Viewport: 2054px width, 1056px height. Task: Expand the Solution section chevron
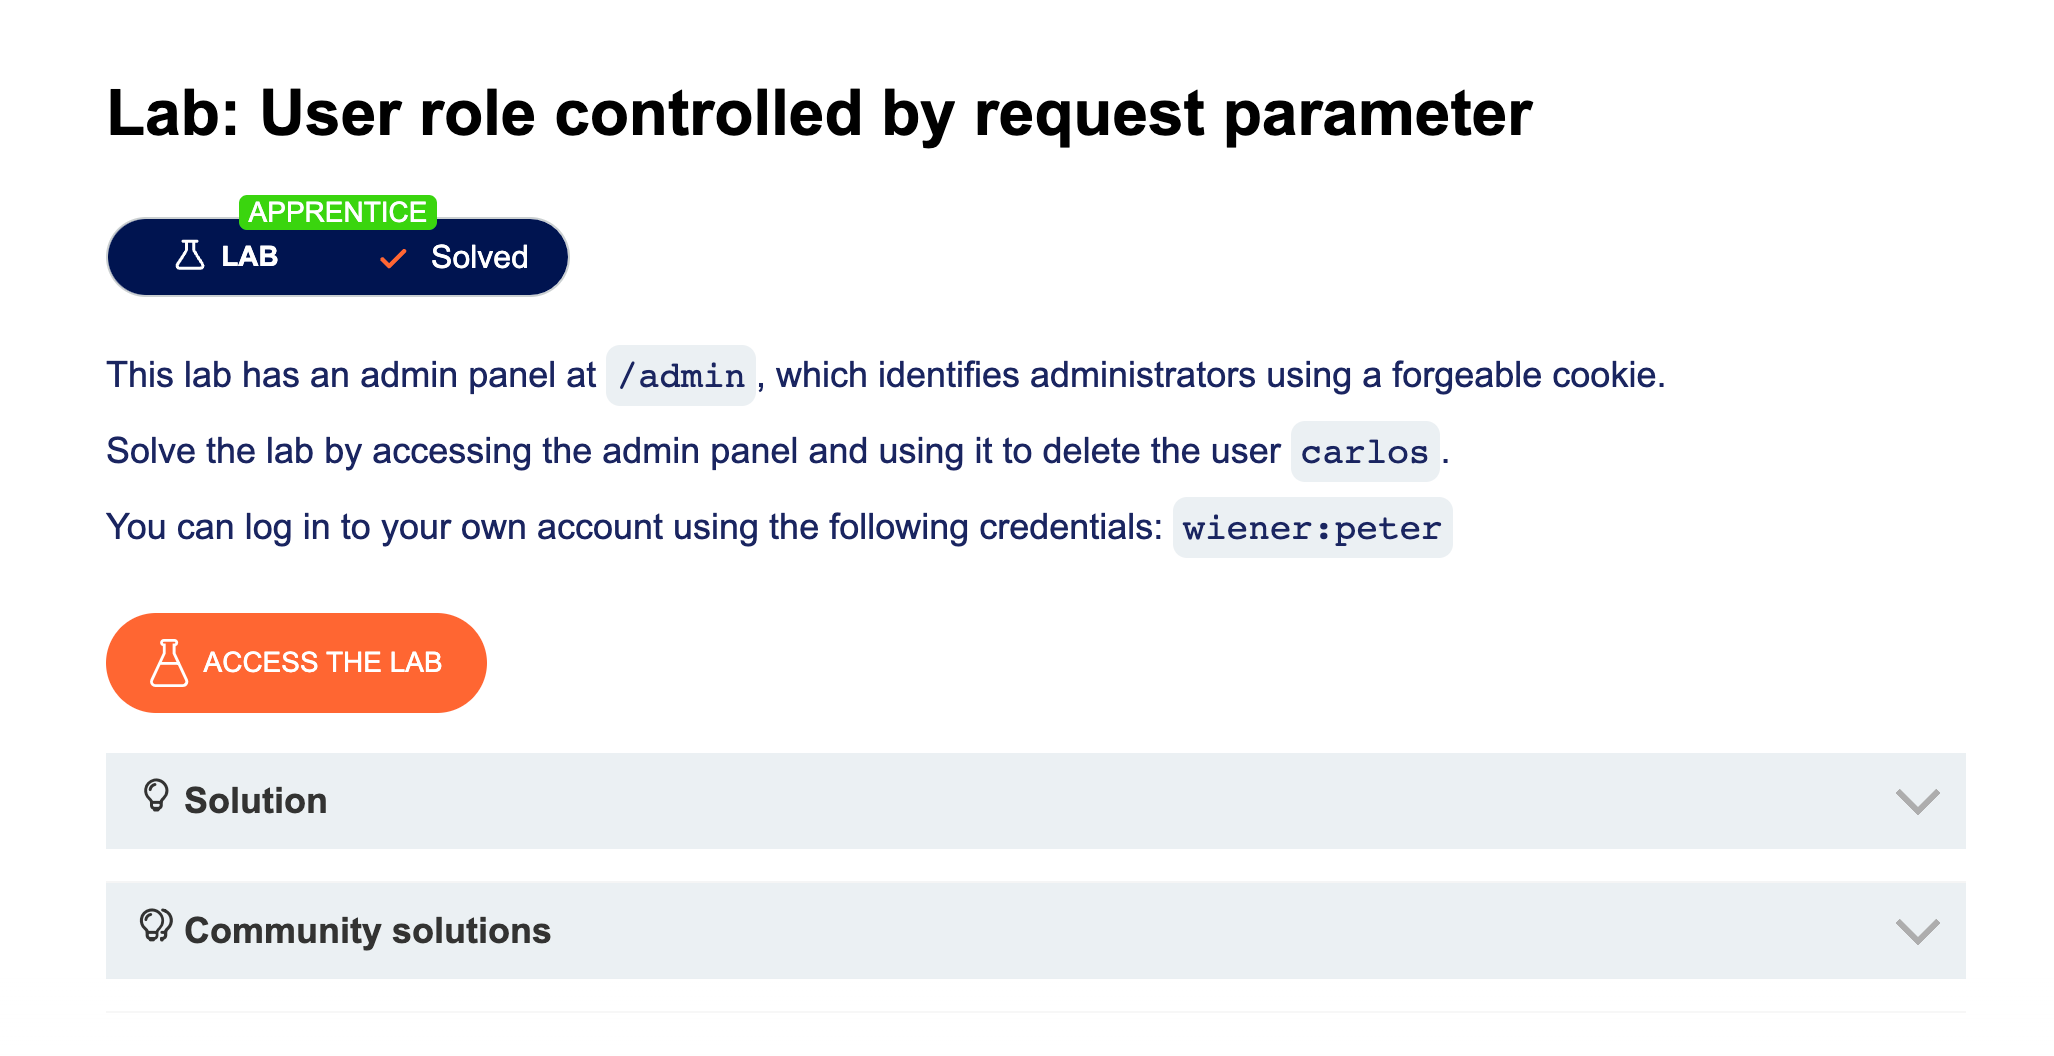(x=1917, y=801)
